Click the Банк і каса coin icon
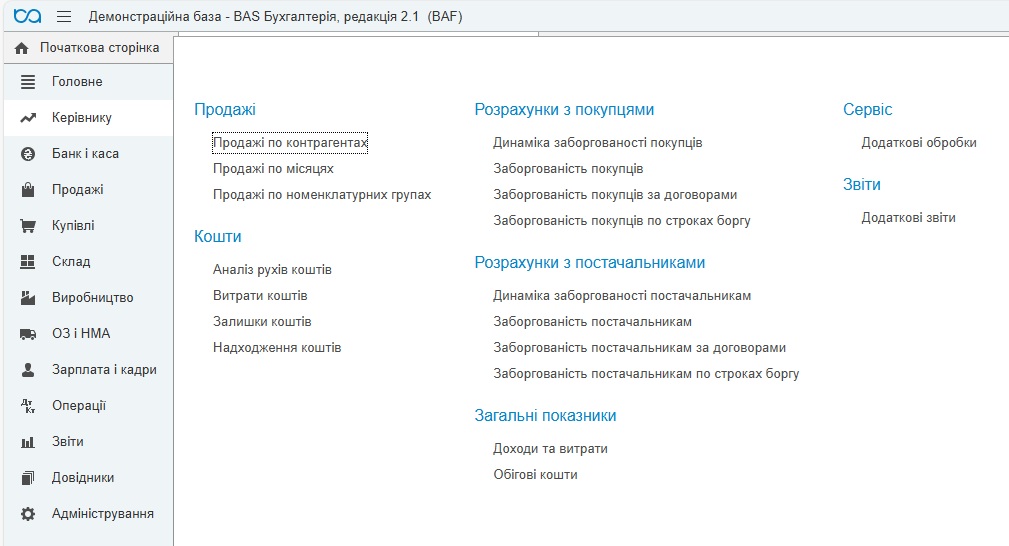The image size is (1009, 546). click(28, 154)
